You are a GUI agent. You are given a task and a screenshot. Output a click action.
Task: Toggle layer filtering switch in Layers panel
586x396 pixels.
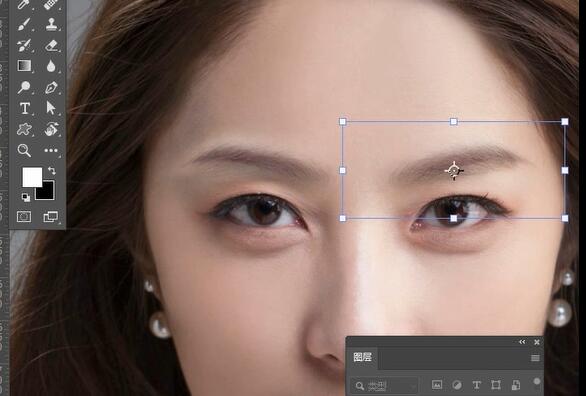tap(537, 381)
